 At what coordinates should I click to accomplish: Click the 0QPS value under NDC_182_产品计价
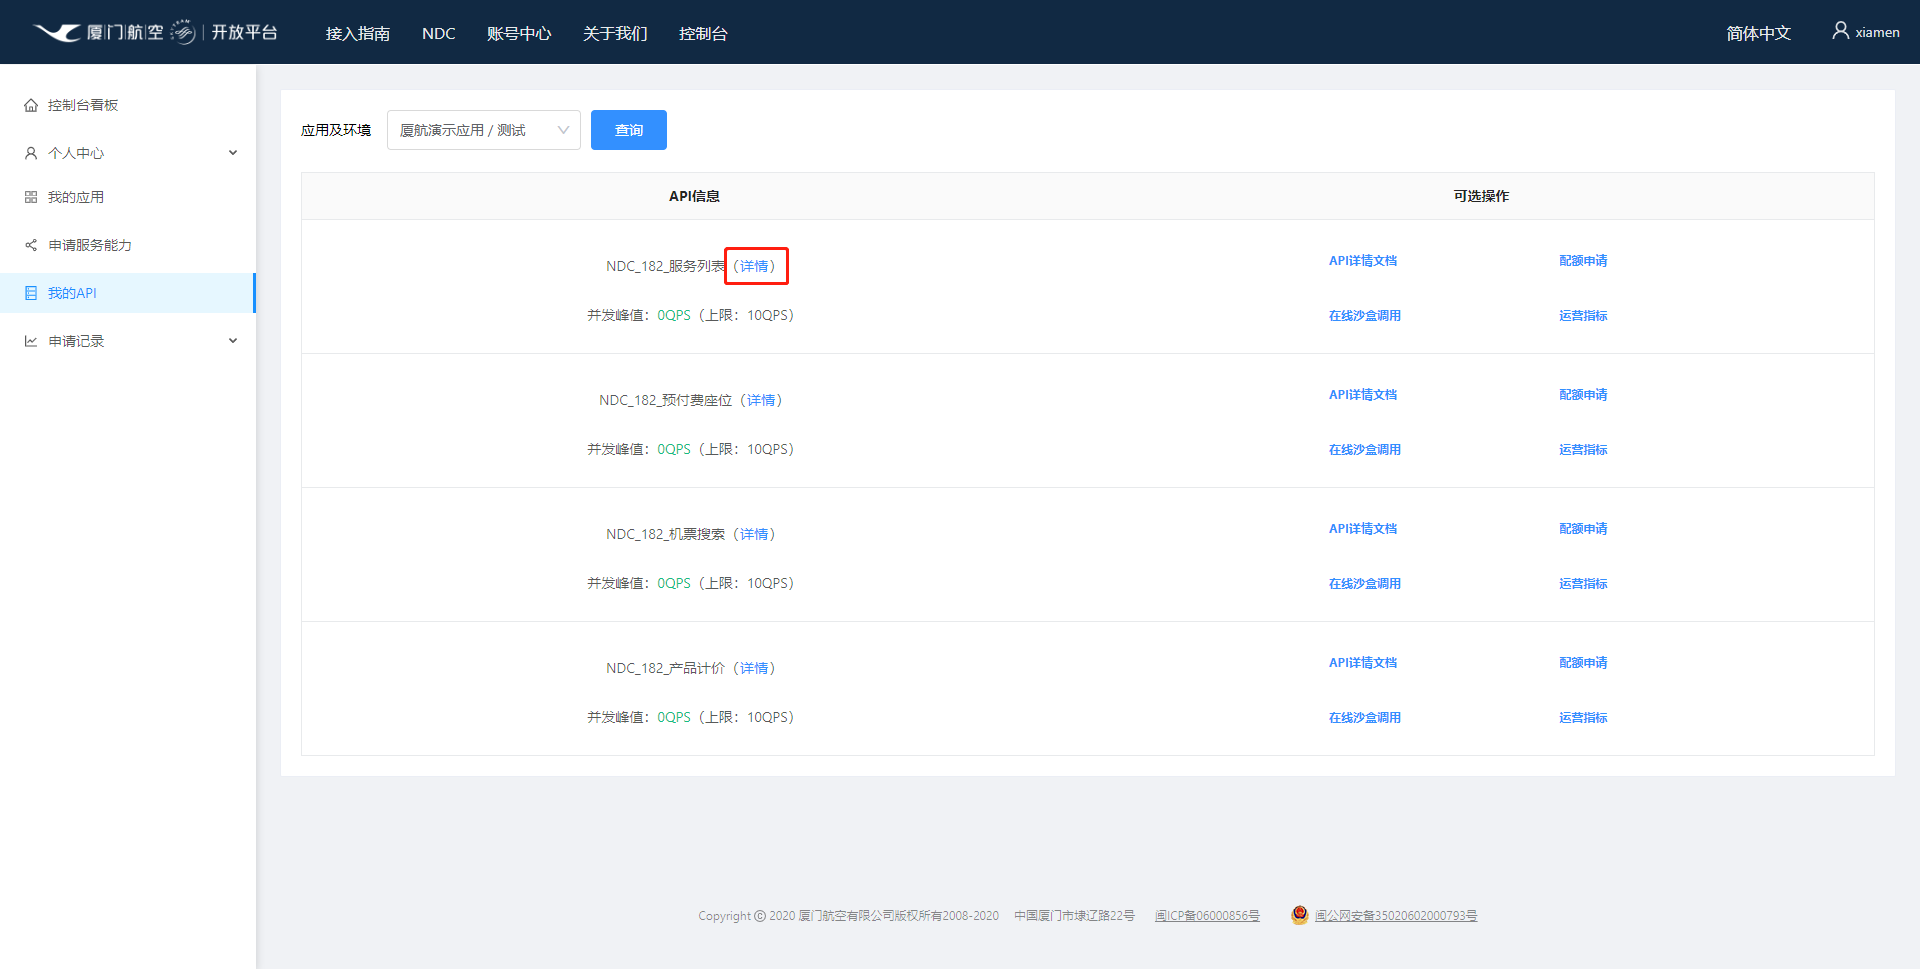tap(674, 717)
